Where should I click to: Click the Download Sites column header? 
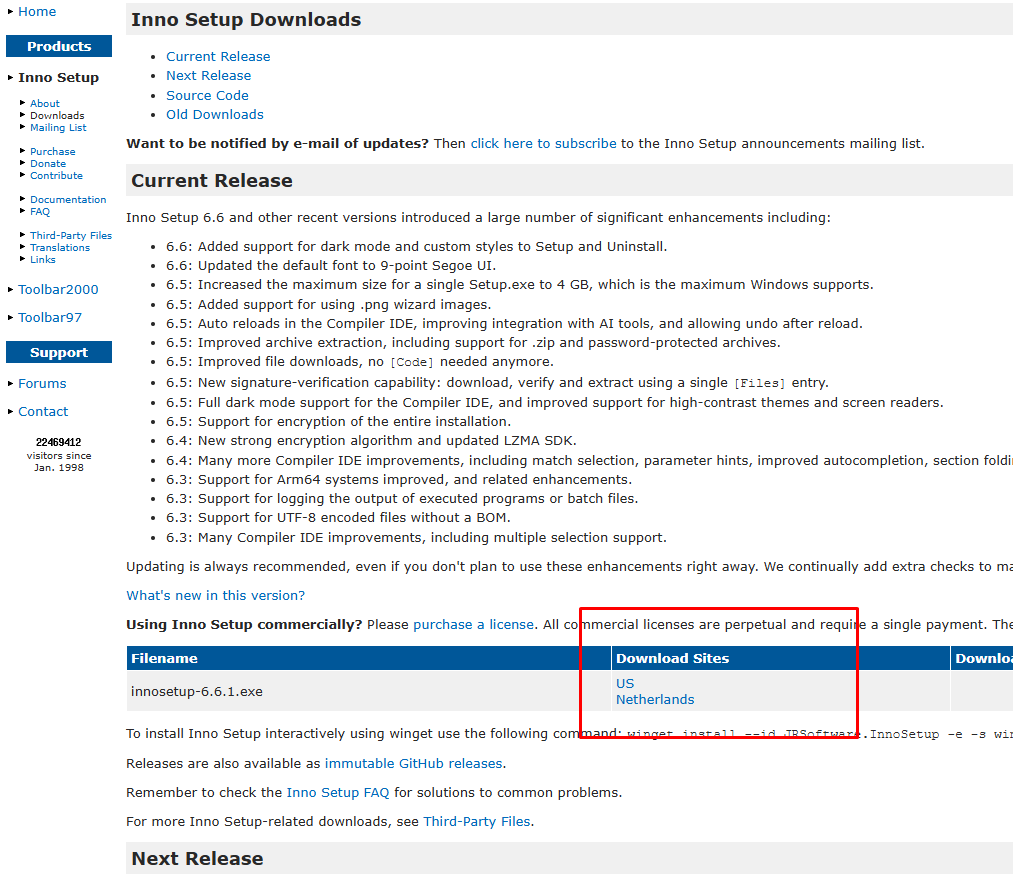pyautogui.click(x=780, y=658)
